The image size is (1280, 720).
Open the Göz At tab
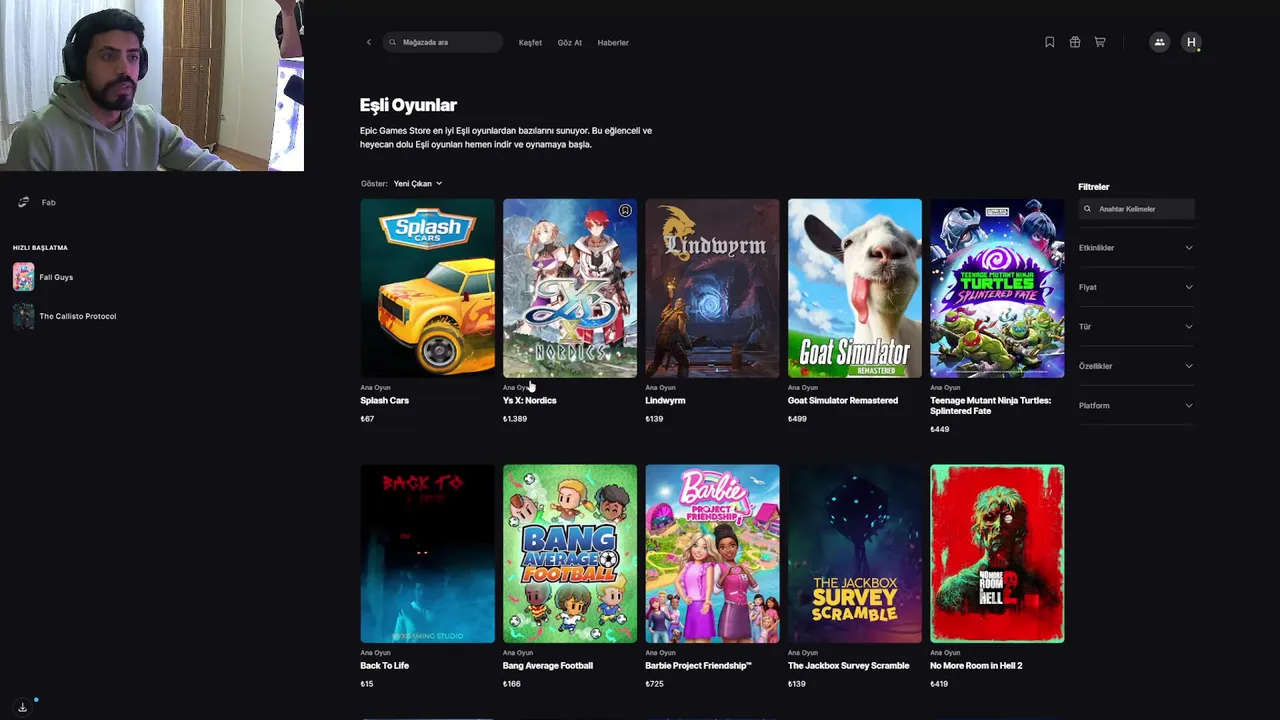pyautogui.click(x=570, y=42)
